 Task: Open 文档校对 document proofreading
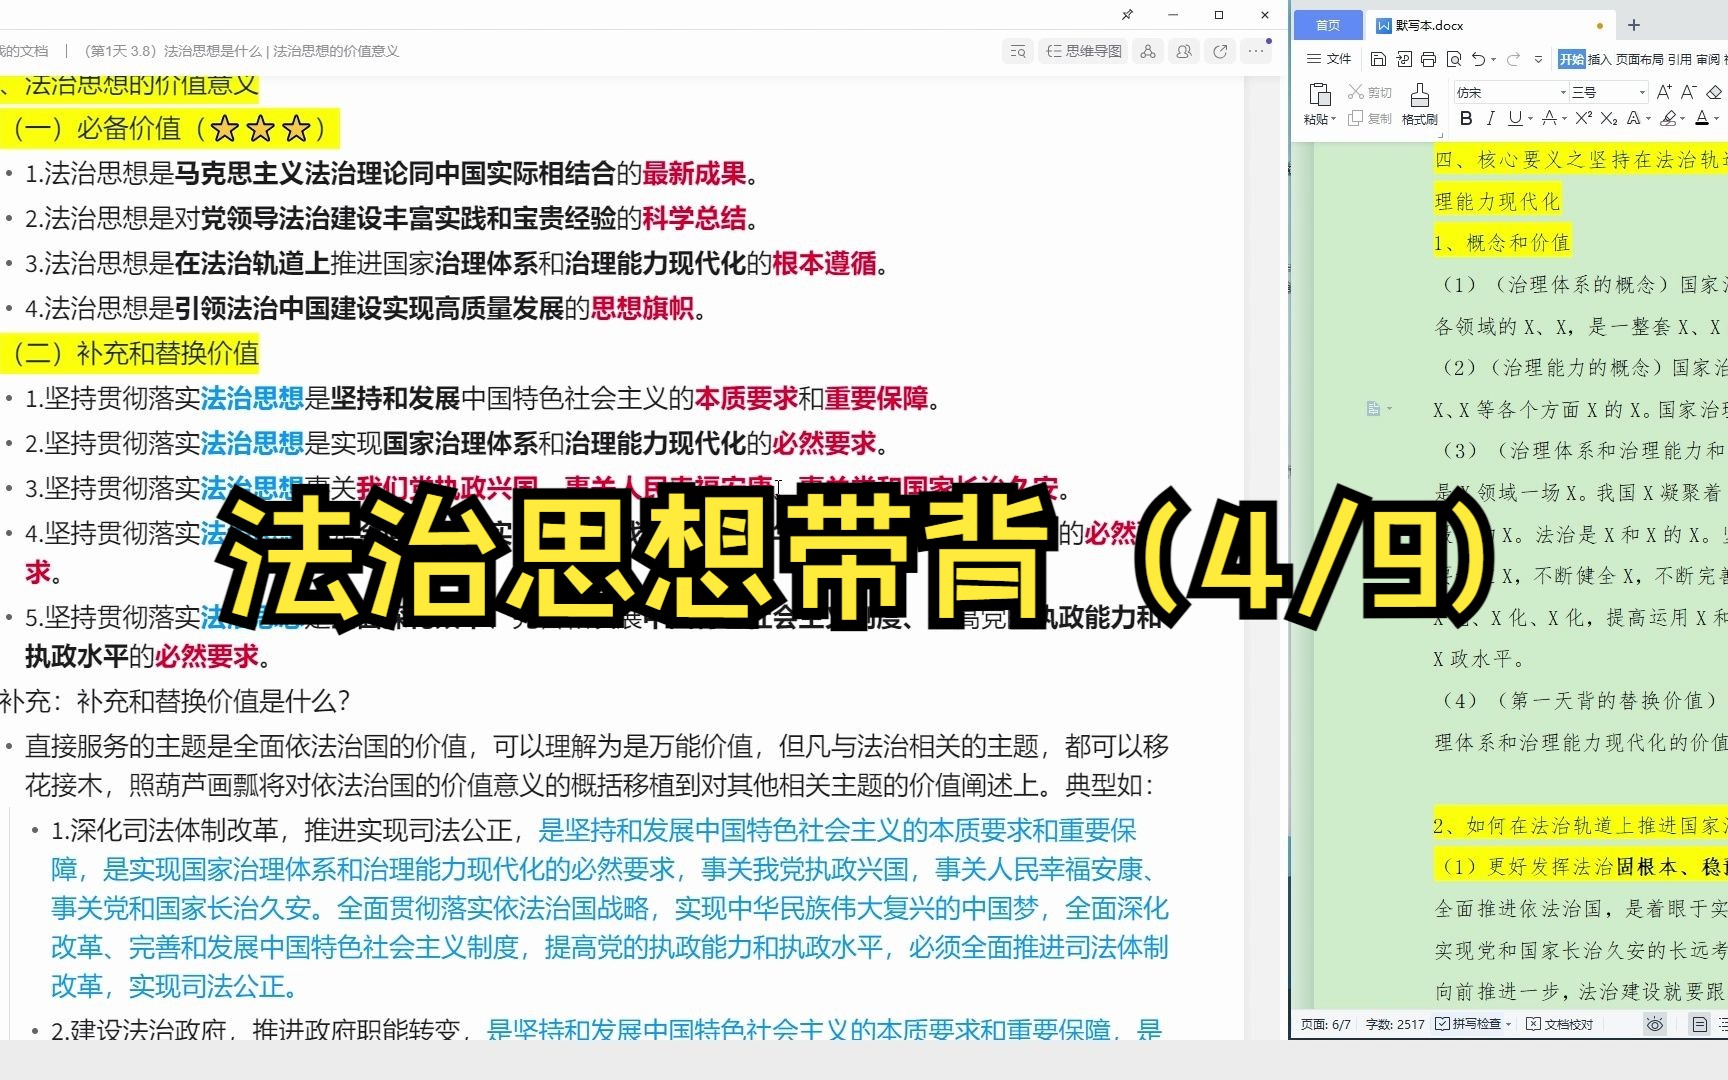(x=1560, y=1024)
